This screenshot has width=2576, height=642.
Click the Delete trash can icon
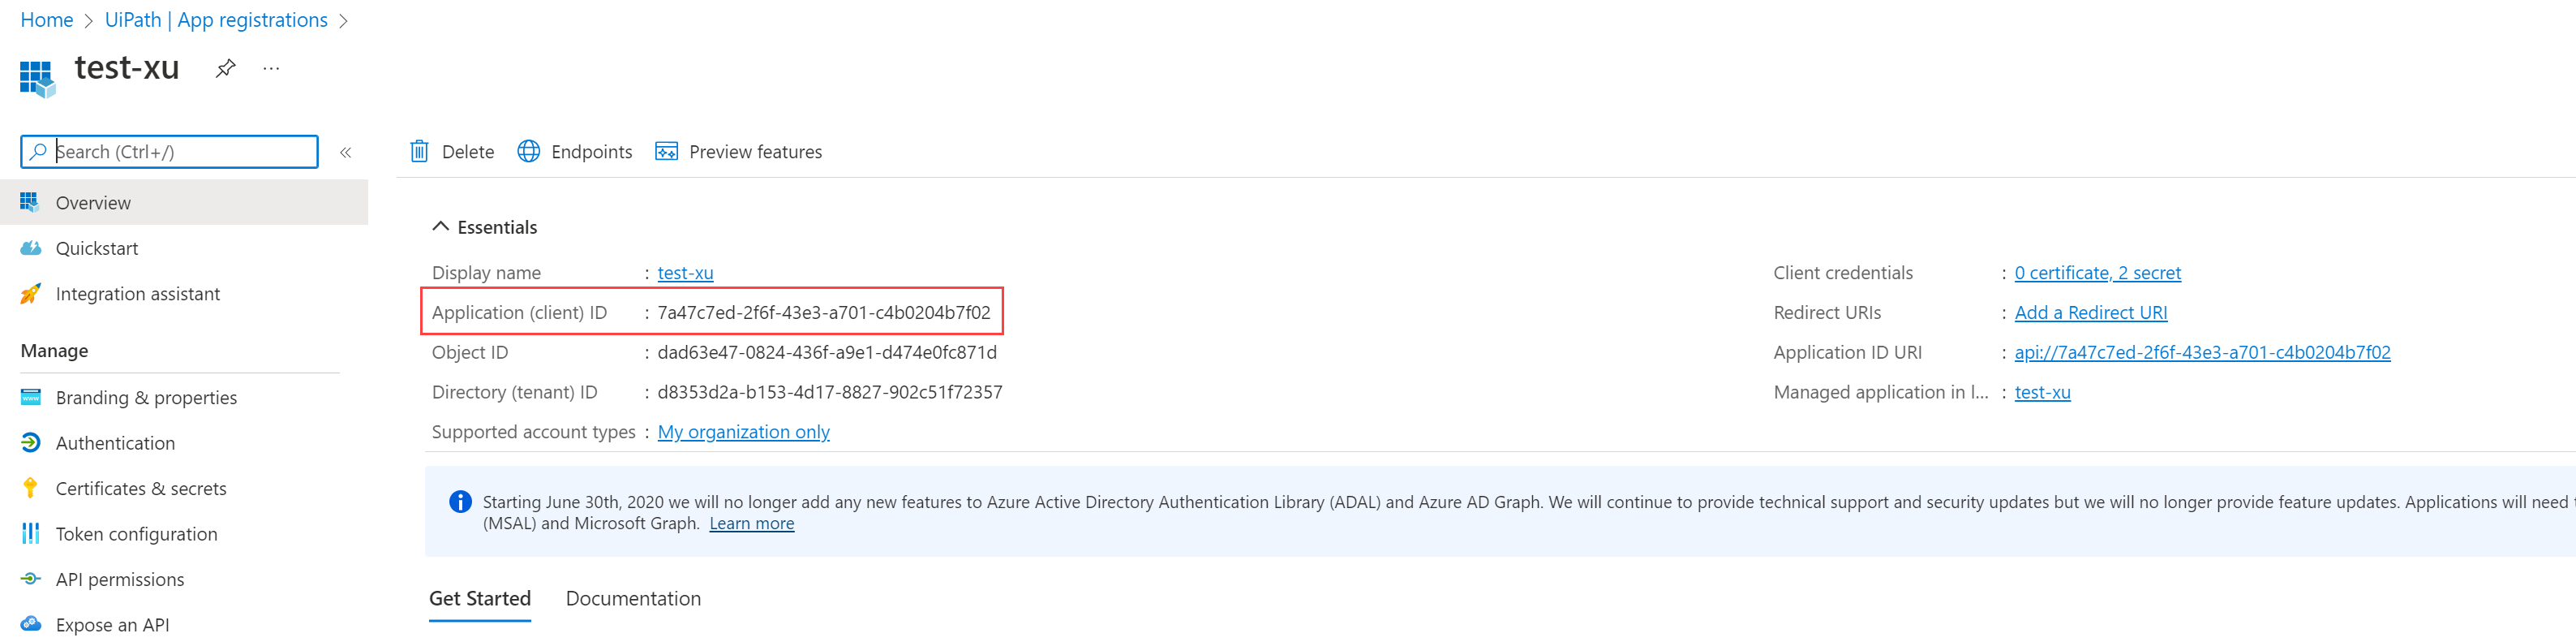[x=420, y=151]
